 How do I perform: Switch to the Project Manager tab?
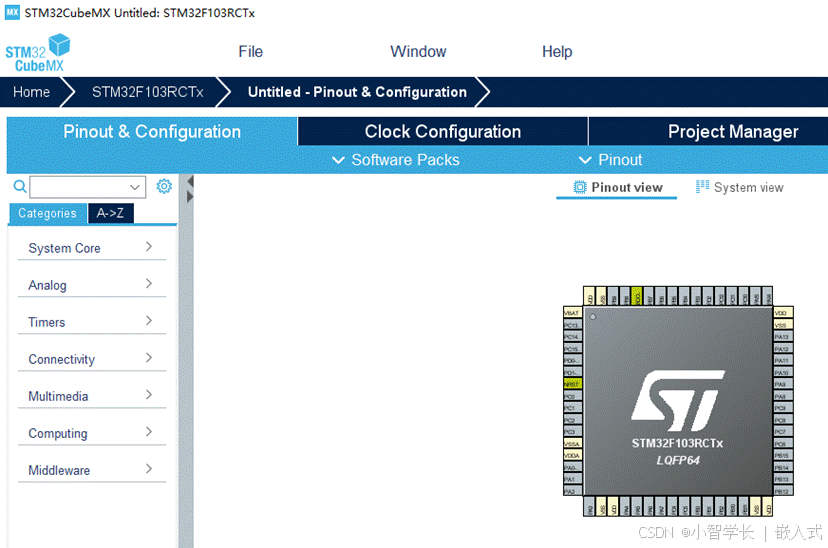733,131
